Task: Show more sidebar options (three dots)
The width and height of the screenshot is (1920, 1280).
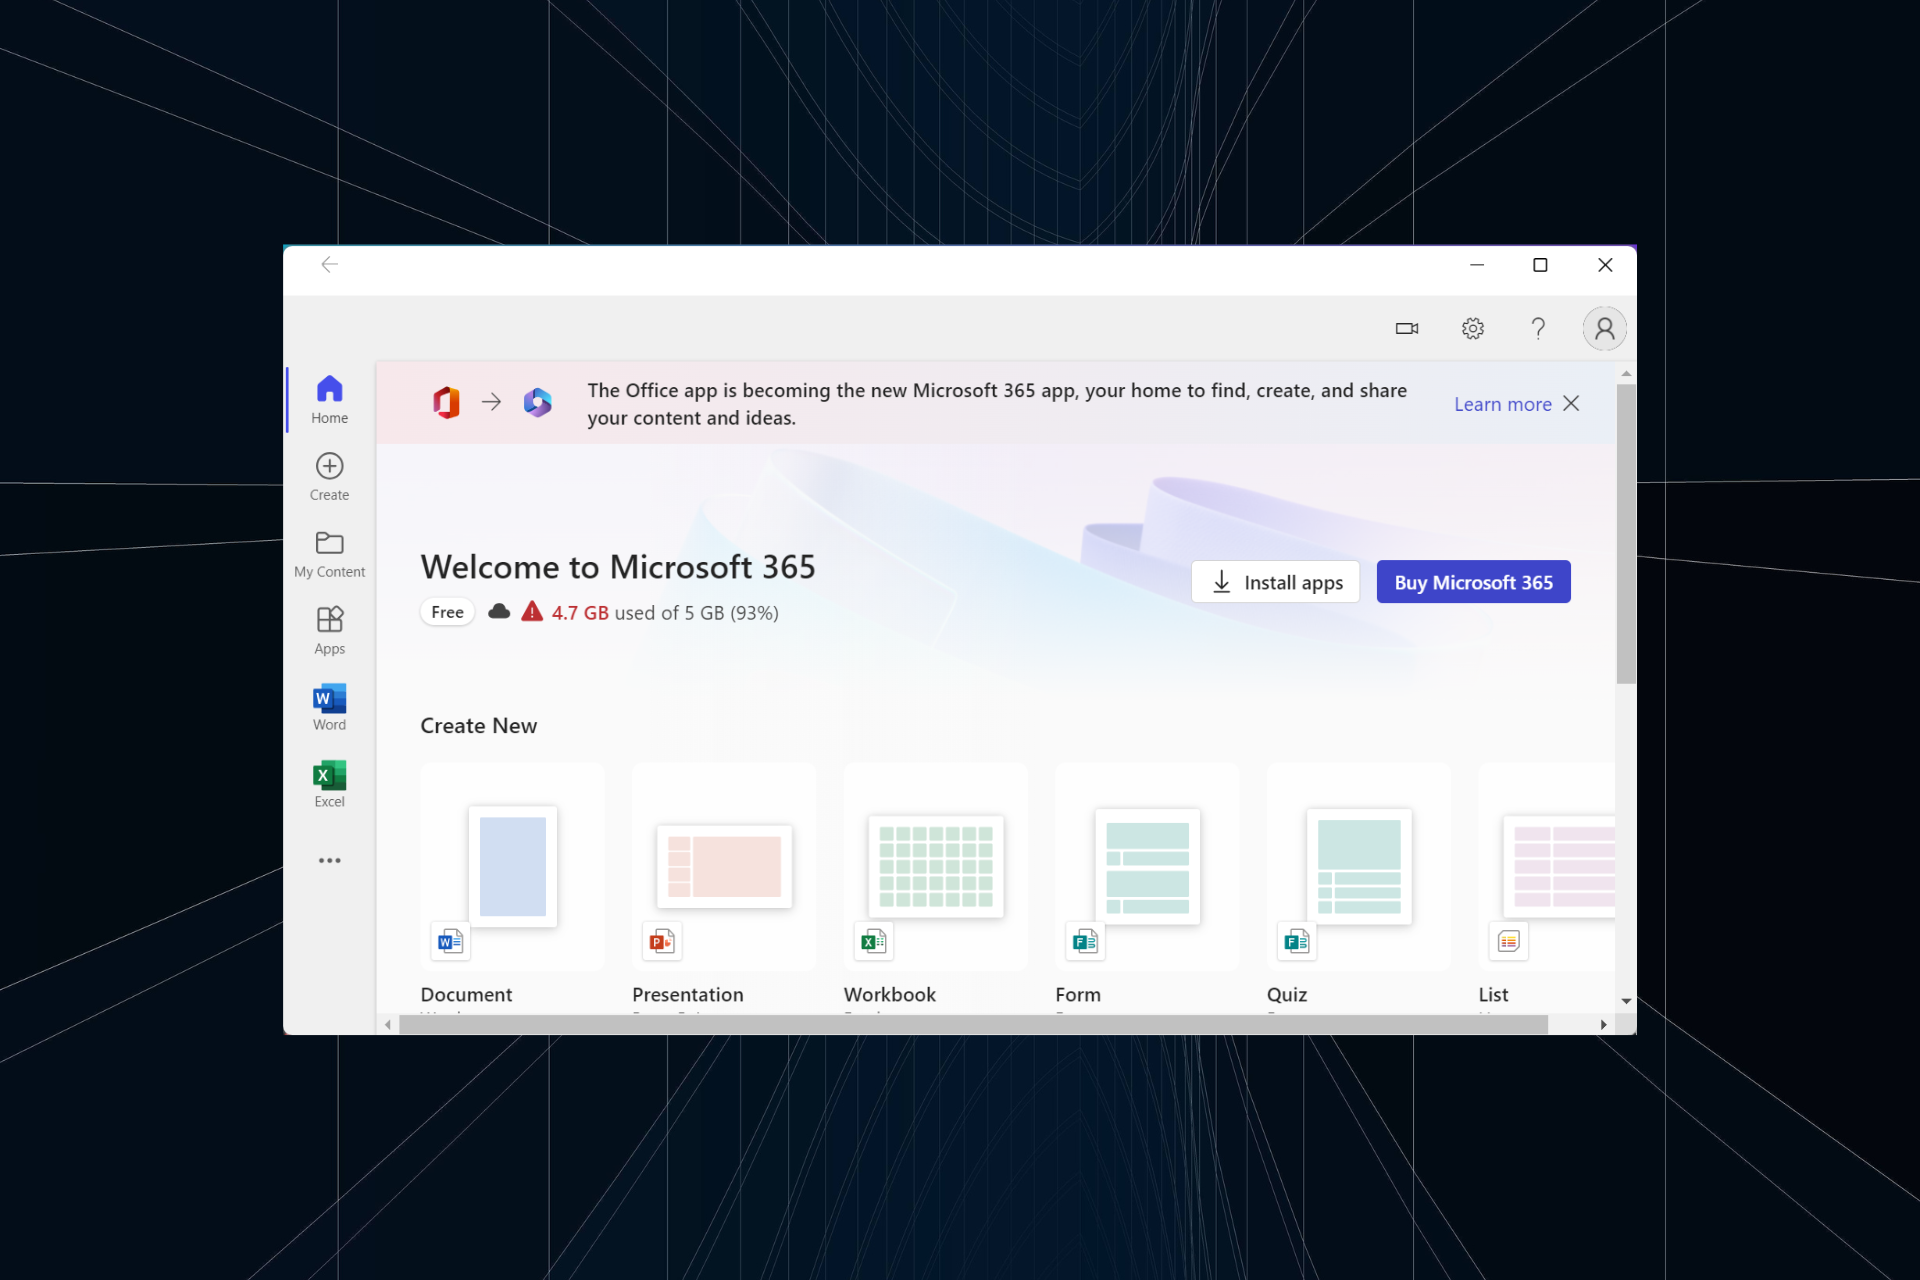Action: (329, 860)
